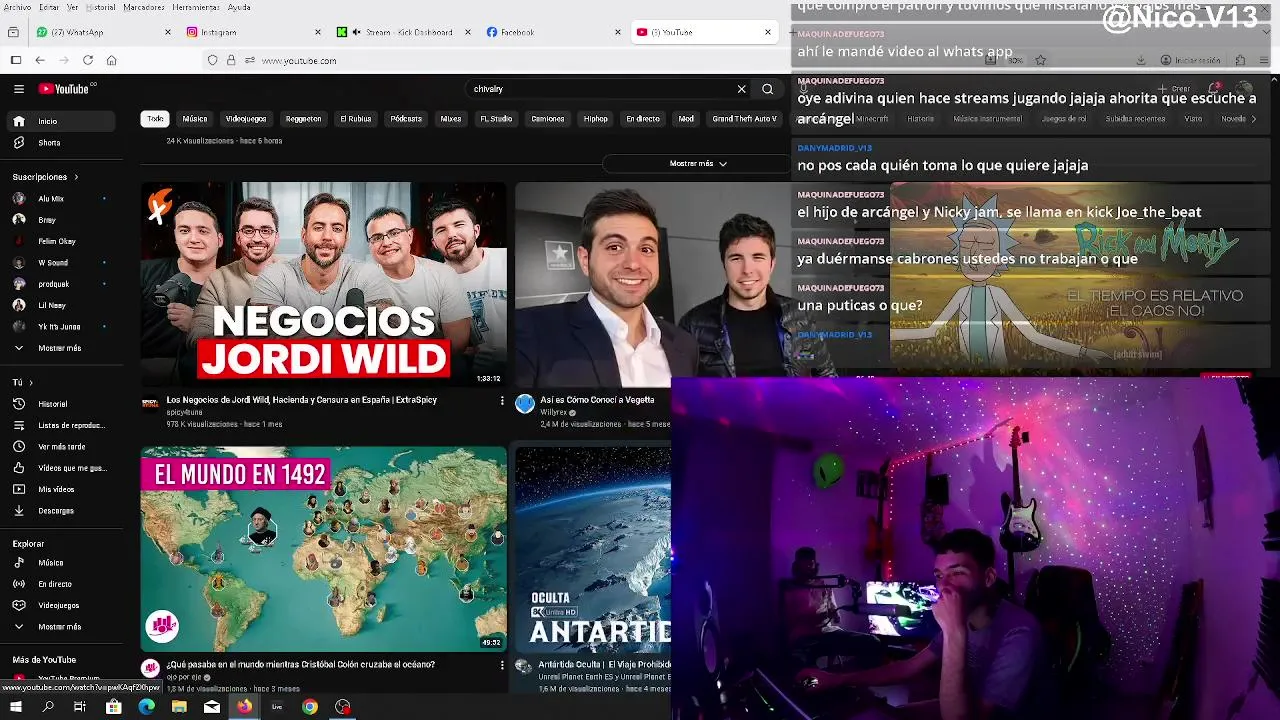
Task: Open Microsoft Store from the taskbar
Action: (x=114, y=707)
